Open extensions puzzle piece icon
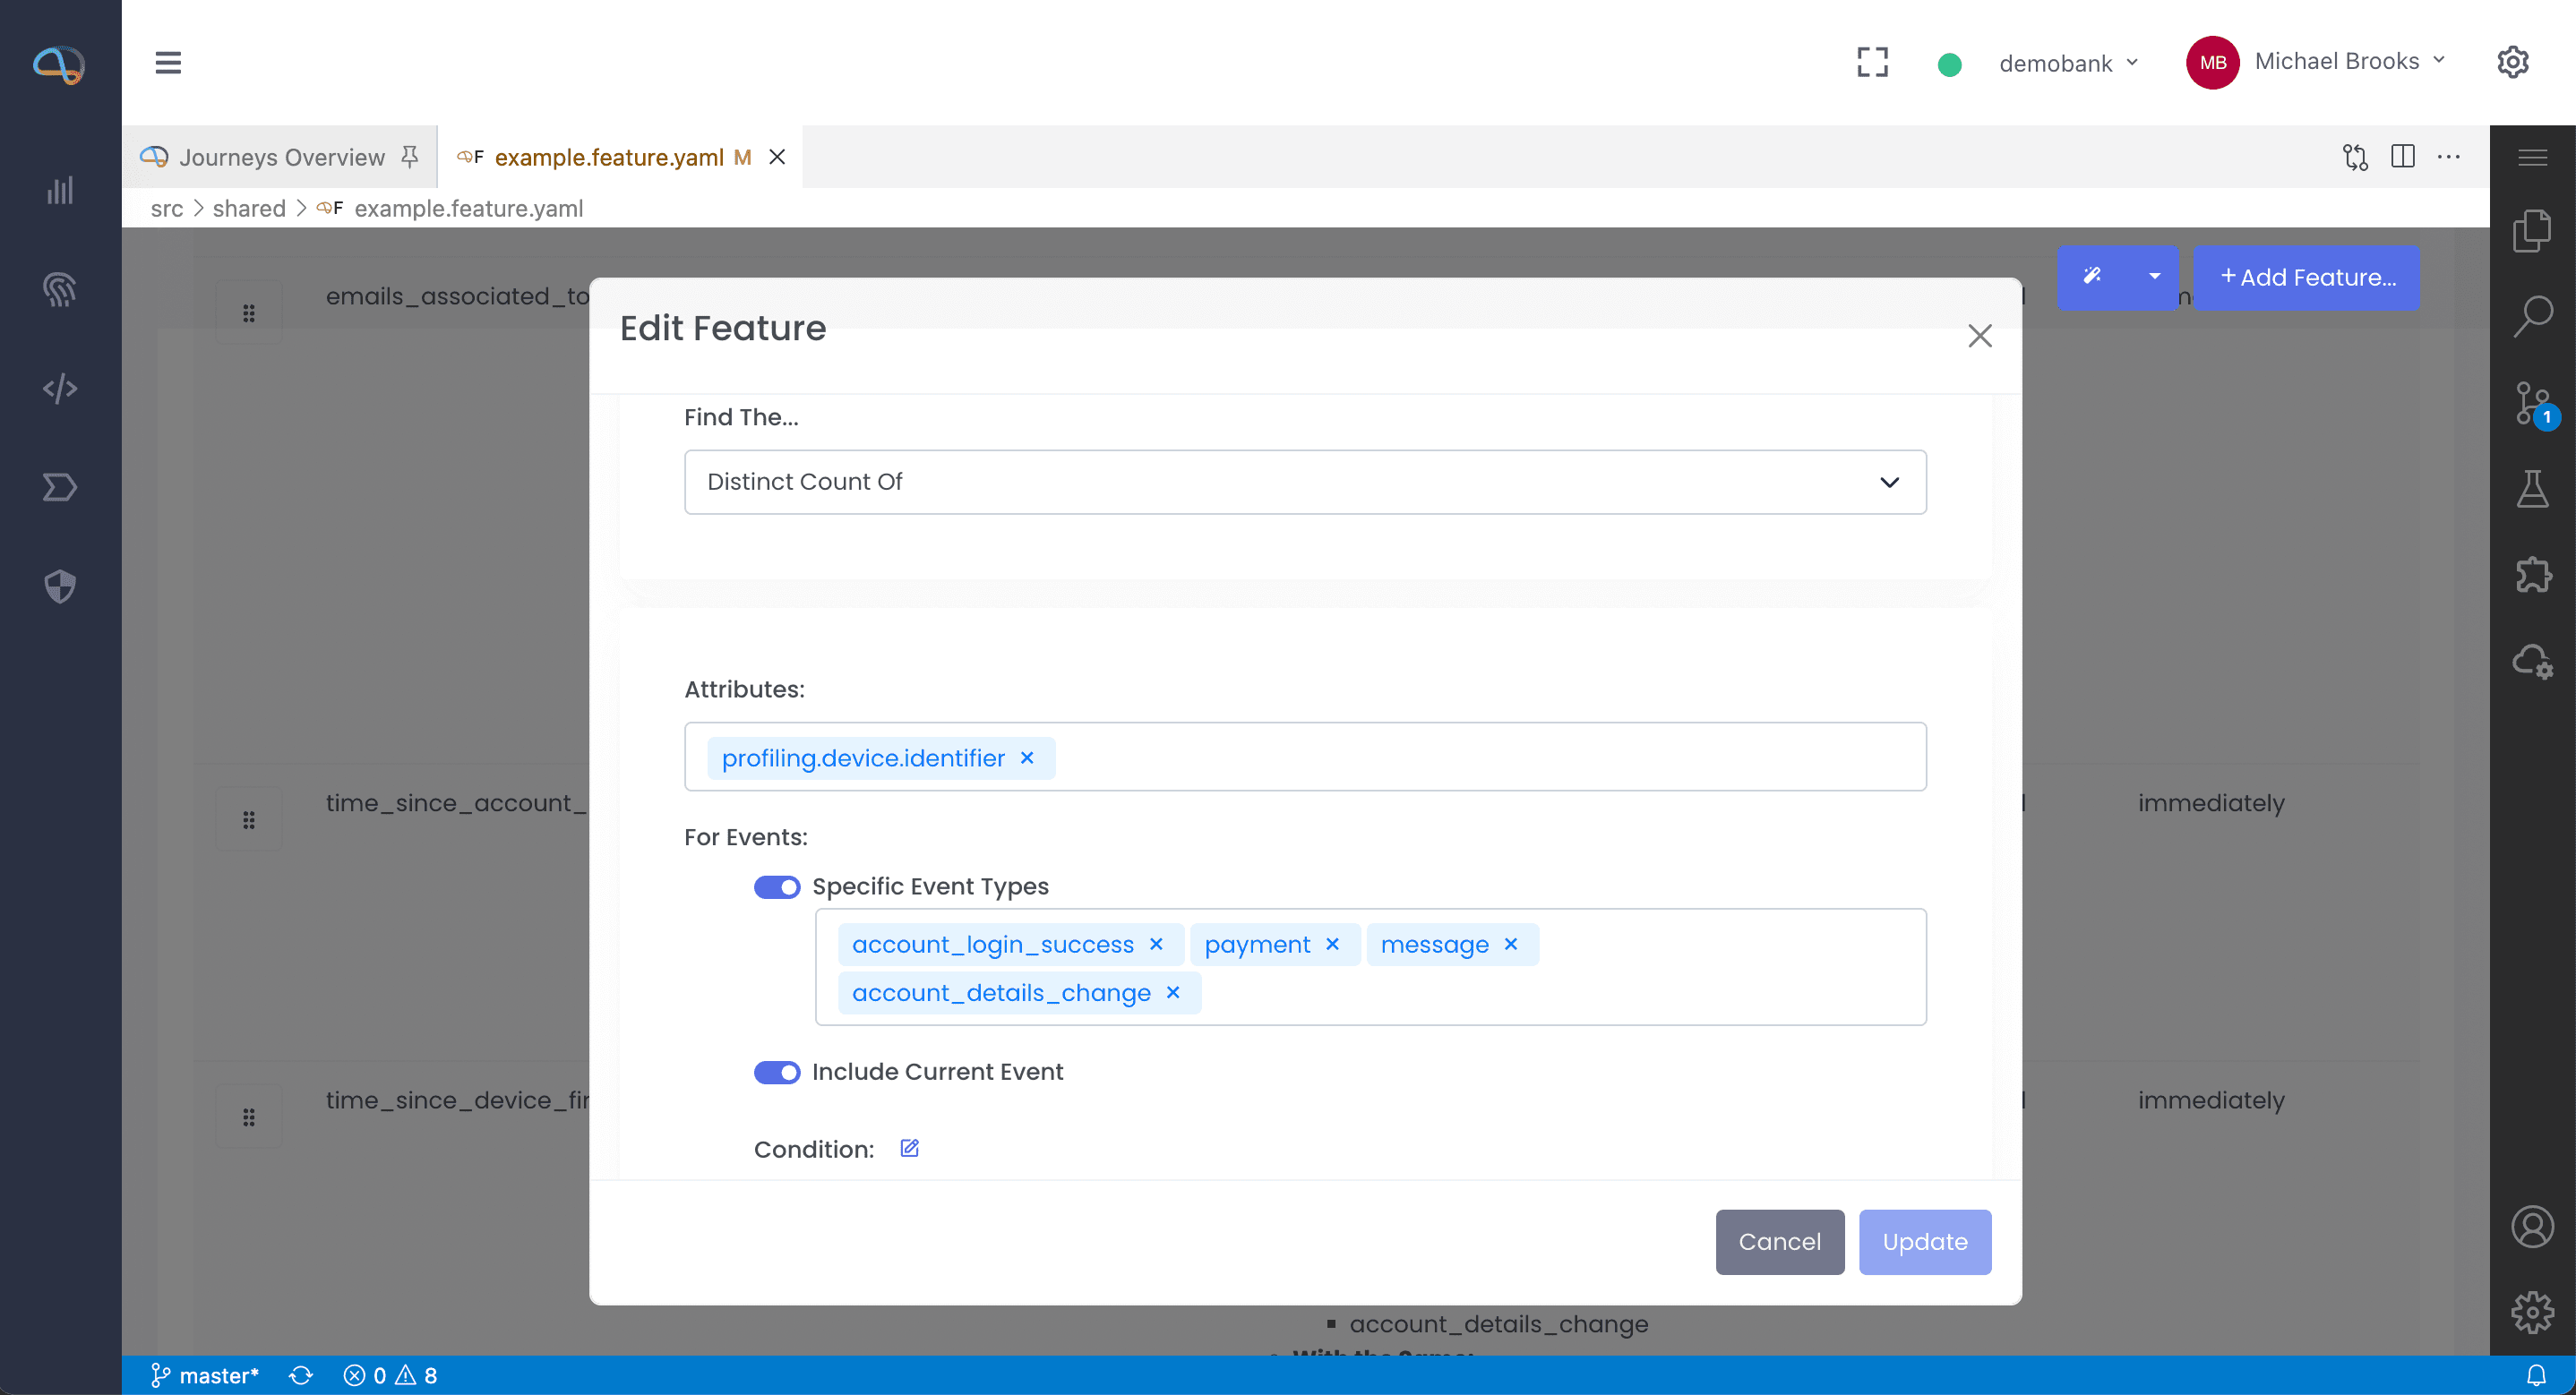 [x=2532, y=575]
